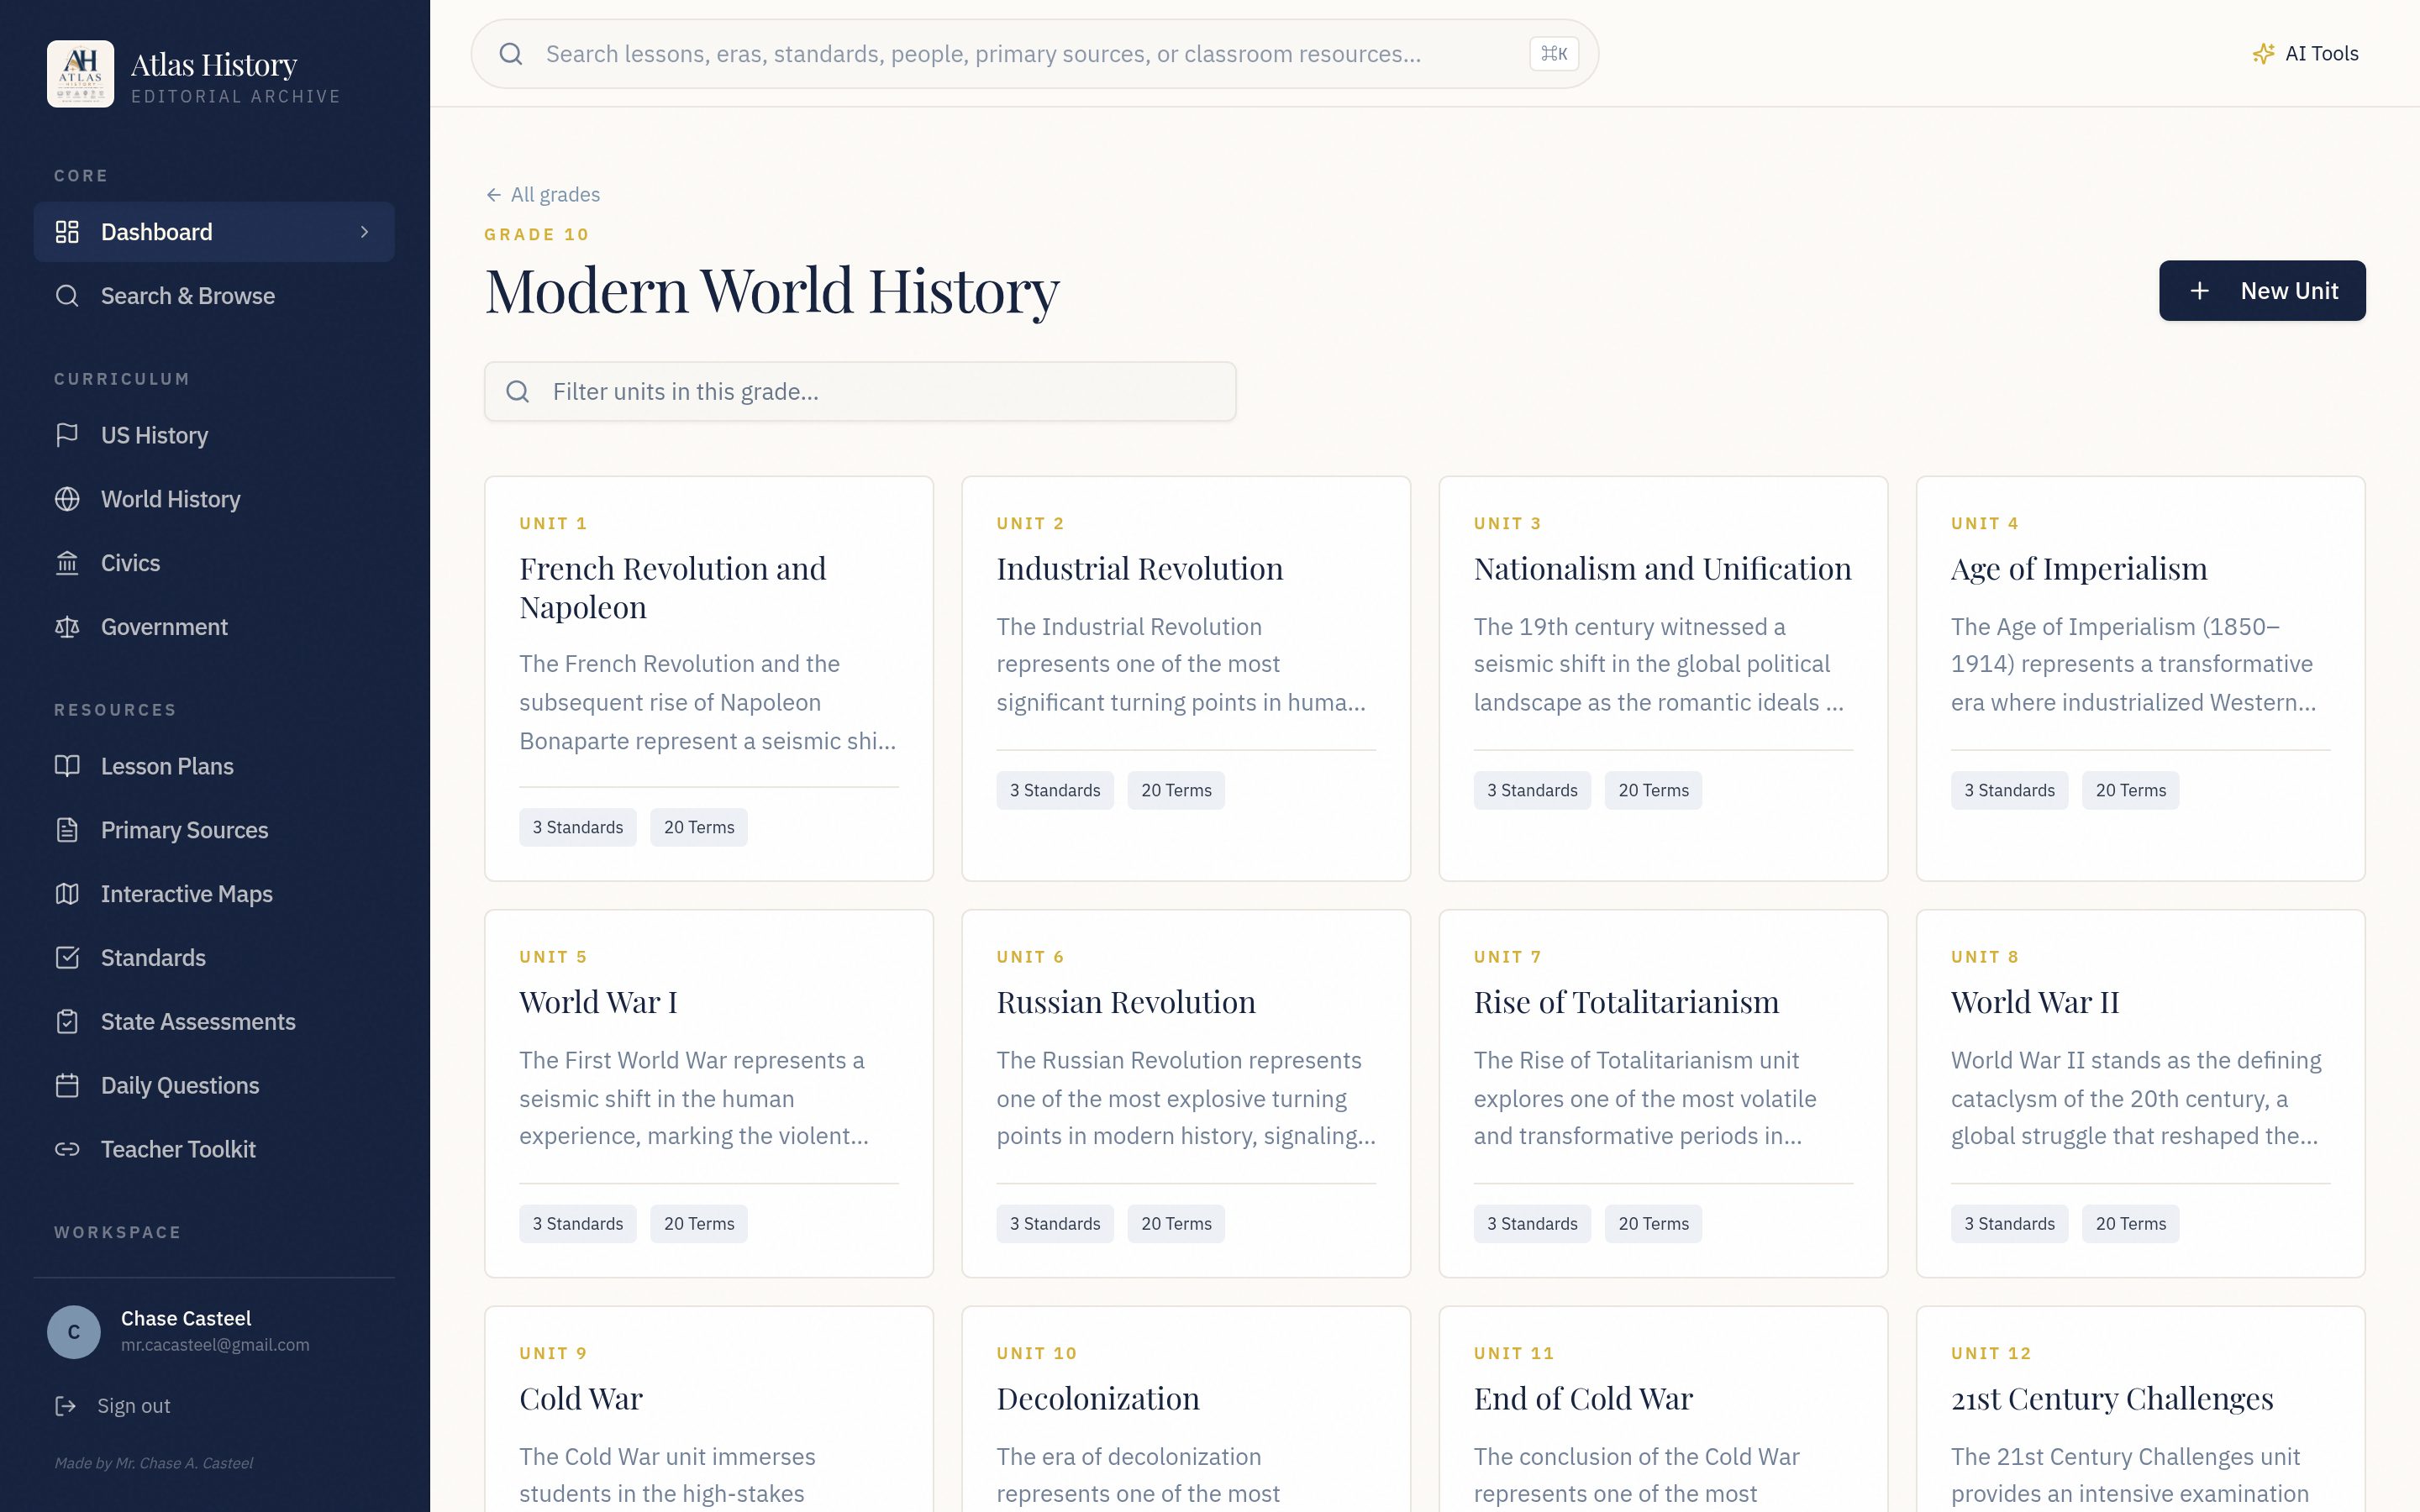Click the user avatar circle C
The width and height of the screenshot is (2420, 1512).
[x=74, y=1332]
